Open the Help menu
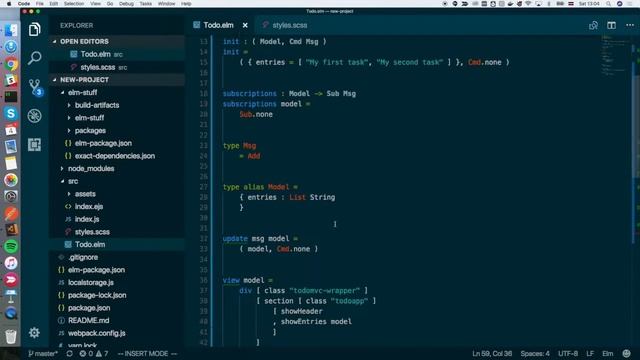640x360 pixels. [186, 4]
